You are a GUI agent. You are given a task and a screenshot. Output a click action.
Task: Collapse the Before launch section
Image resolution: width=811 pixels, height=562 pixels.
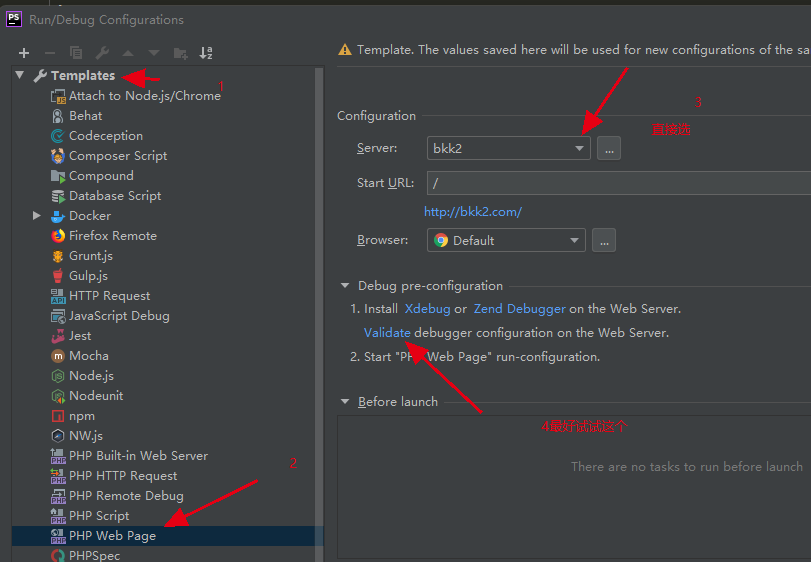pyautogui.click(x=345, y=401)
